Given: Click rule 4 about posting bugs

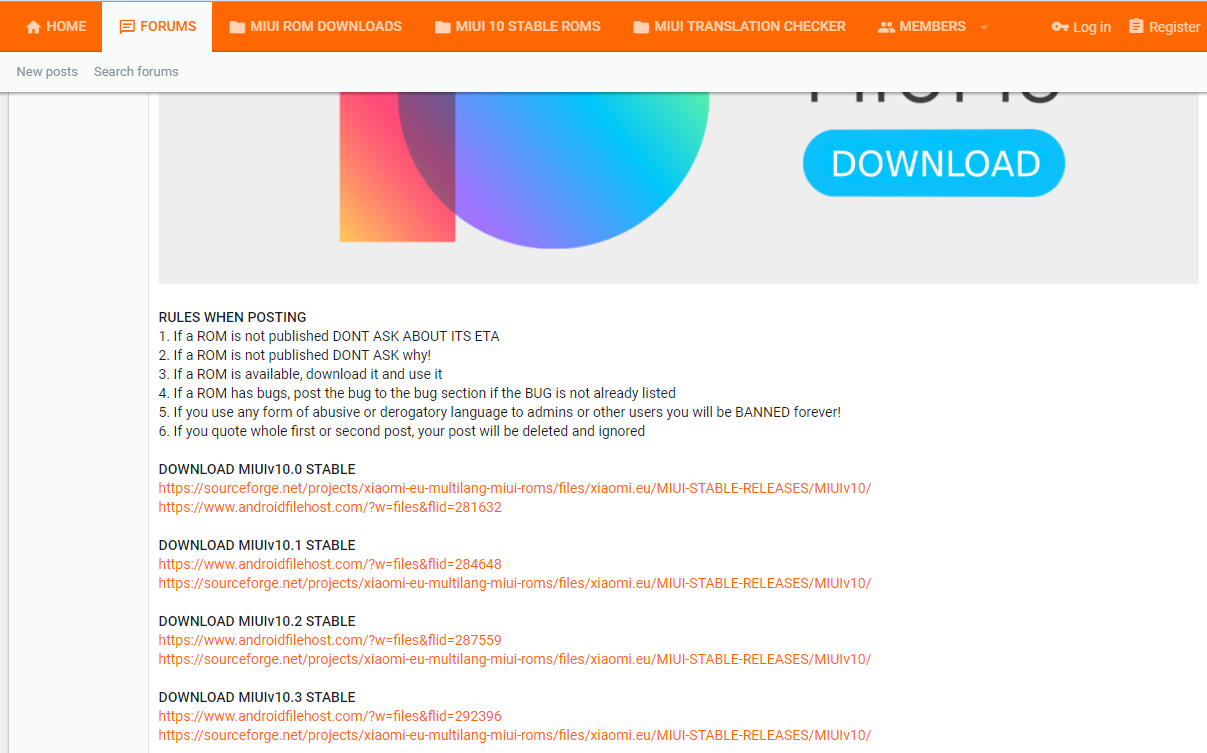Looking at the screenshot, I should 417,393.
